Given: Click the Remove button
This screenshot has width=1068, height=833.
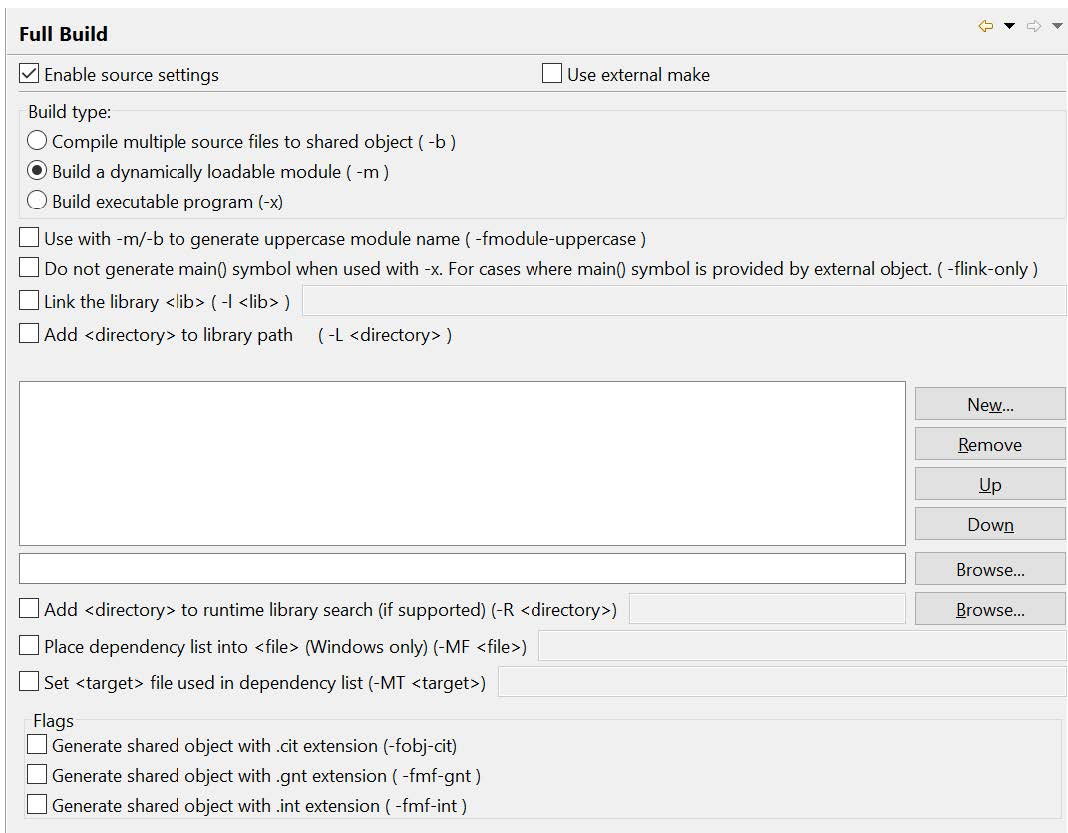Looking at the screenshot, I should coord(990,445).
